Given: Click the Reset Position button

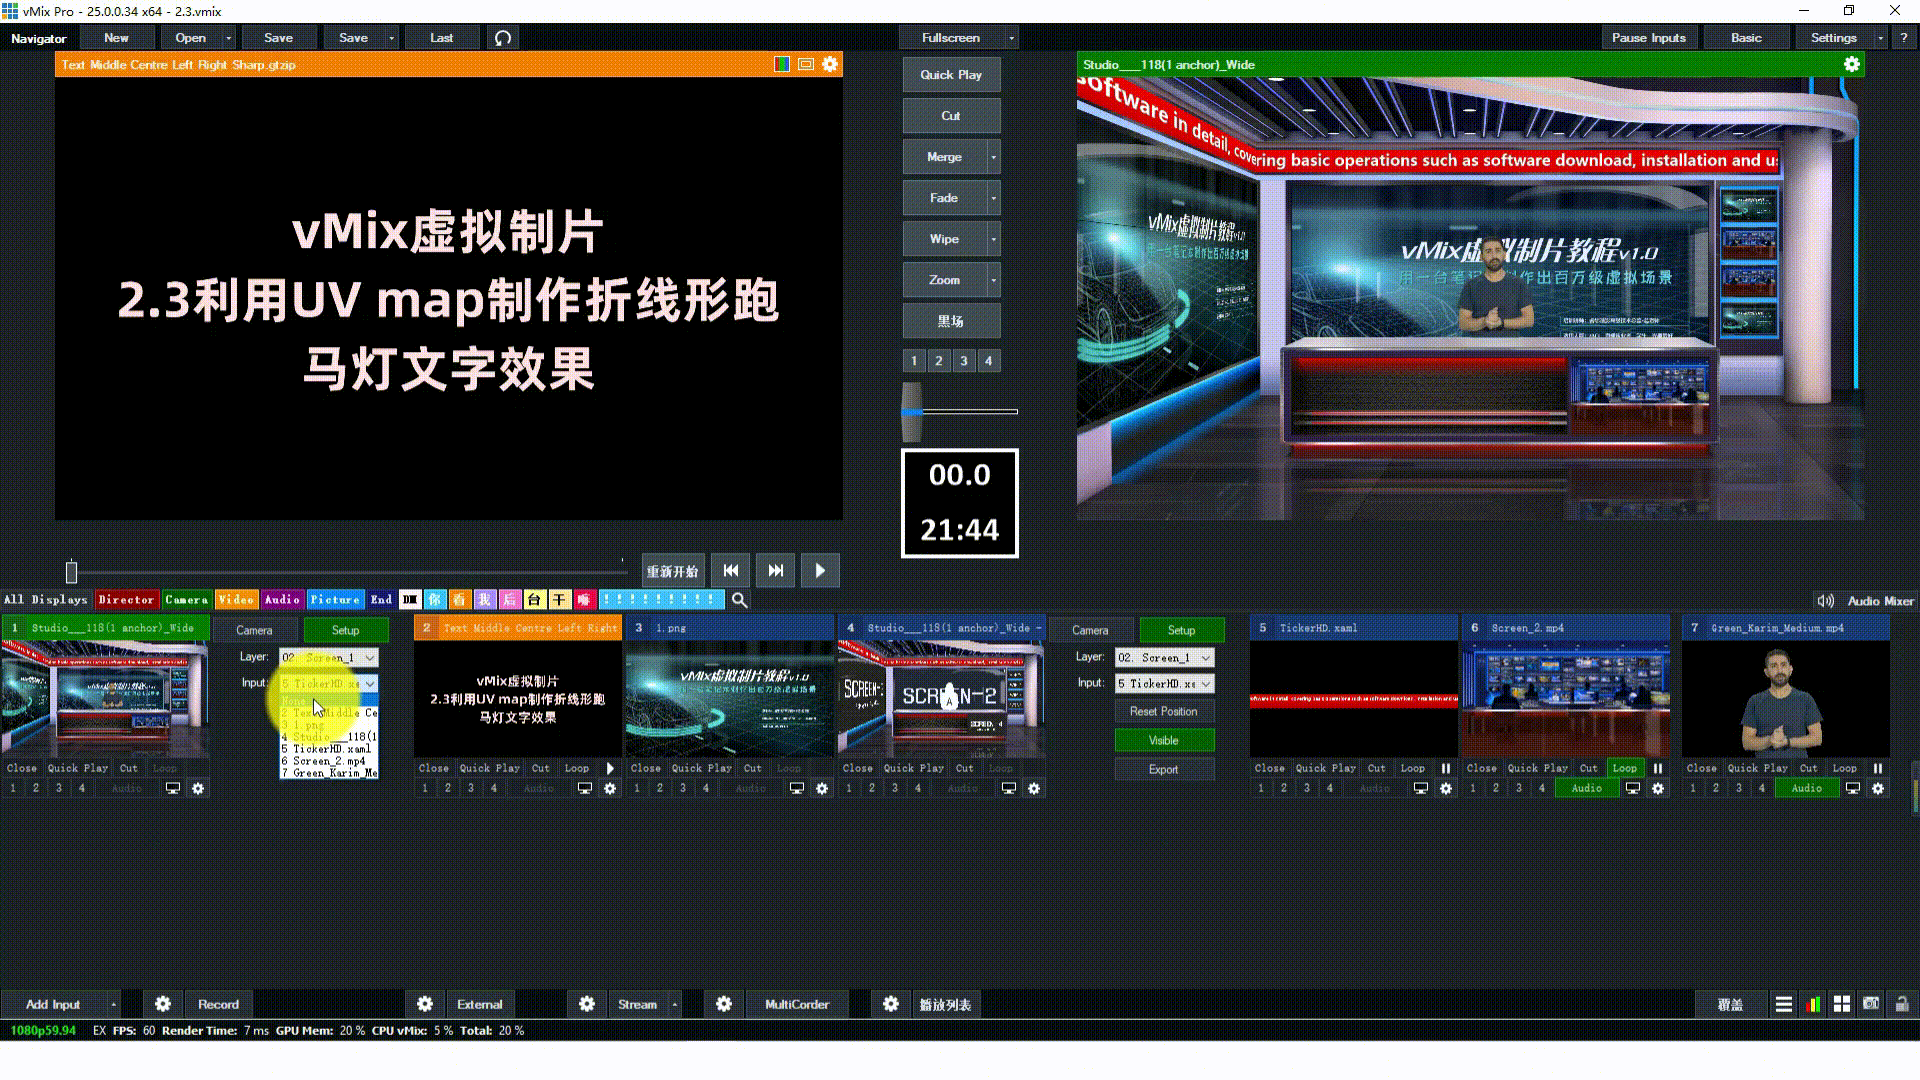Looking at the screenshot, I should tap(1164, 712).
